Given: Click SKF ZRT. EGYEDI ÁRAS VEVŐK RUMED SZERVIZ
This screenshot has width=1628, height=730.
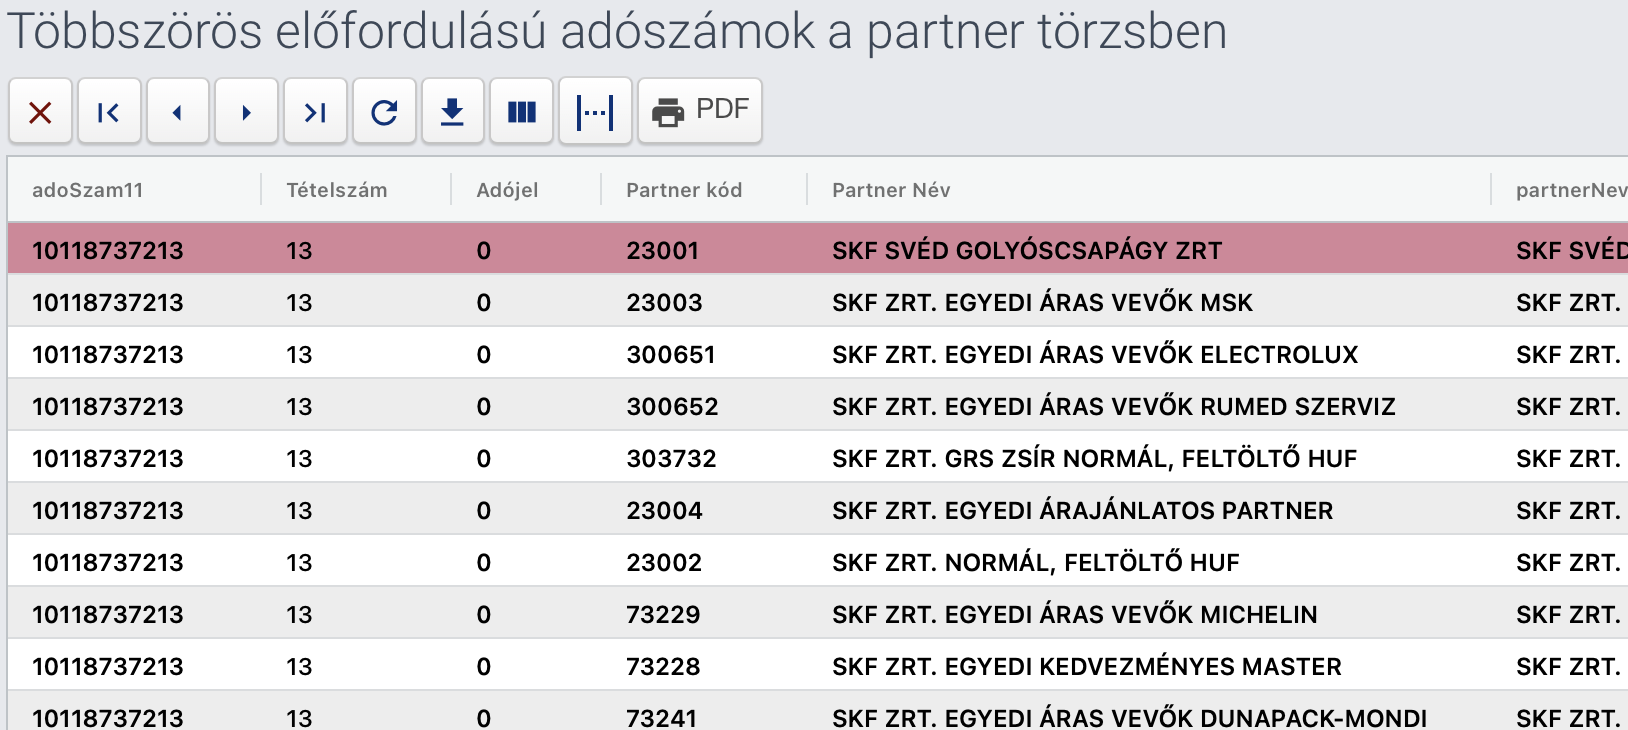Looking at the screenshot, I should (x=1113, y=406).
